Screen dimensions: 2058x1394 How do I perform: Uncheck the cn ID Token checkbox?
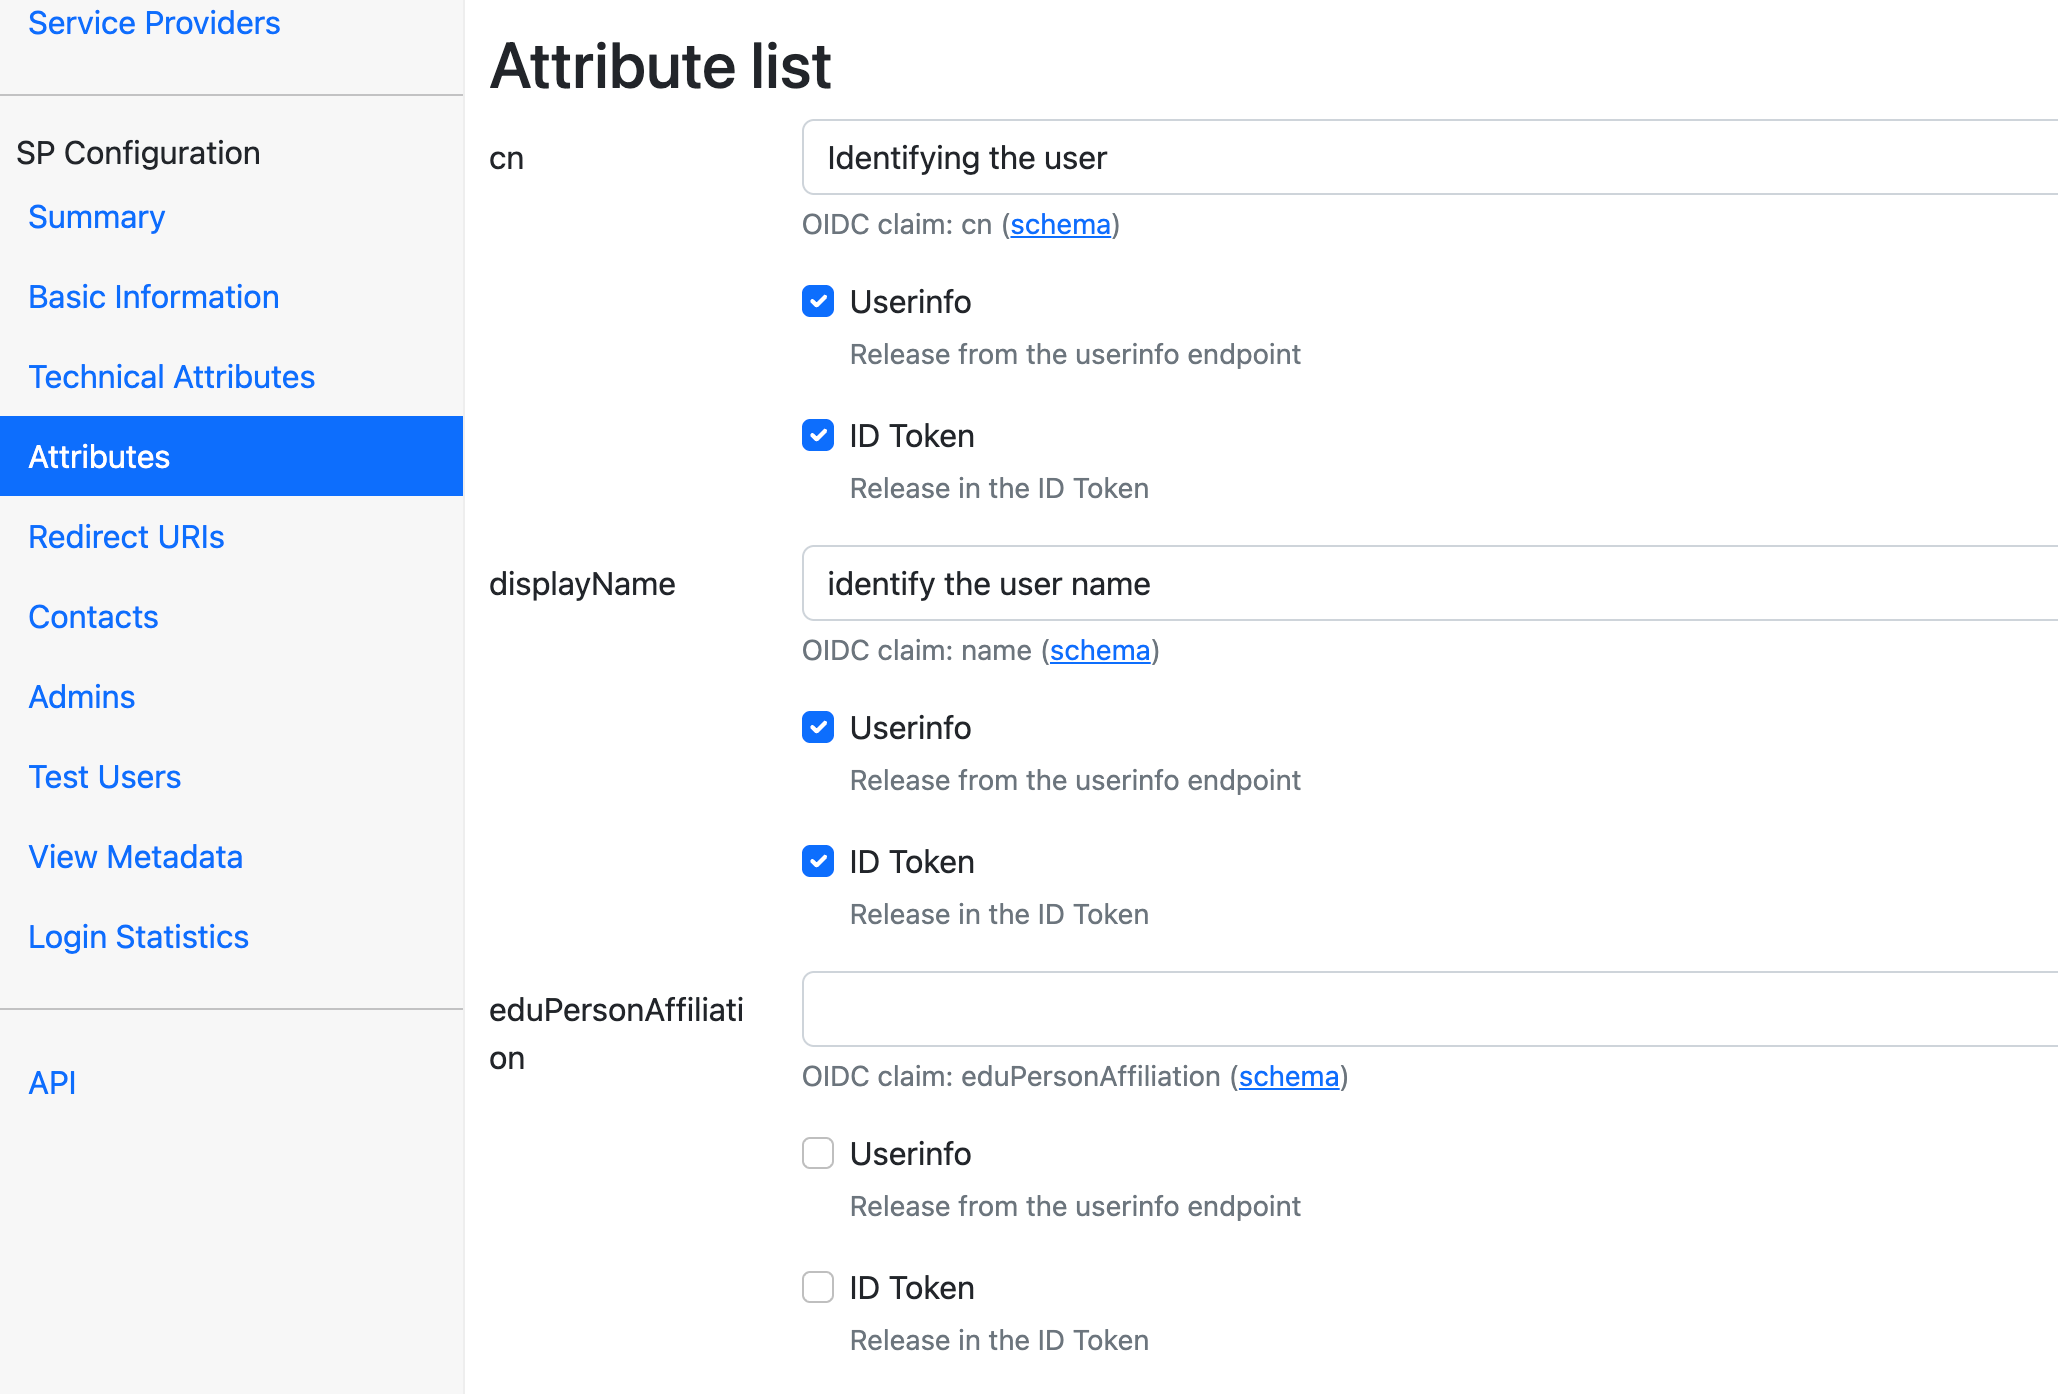point(818,435)
